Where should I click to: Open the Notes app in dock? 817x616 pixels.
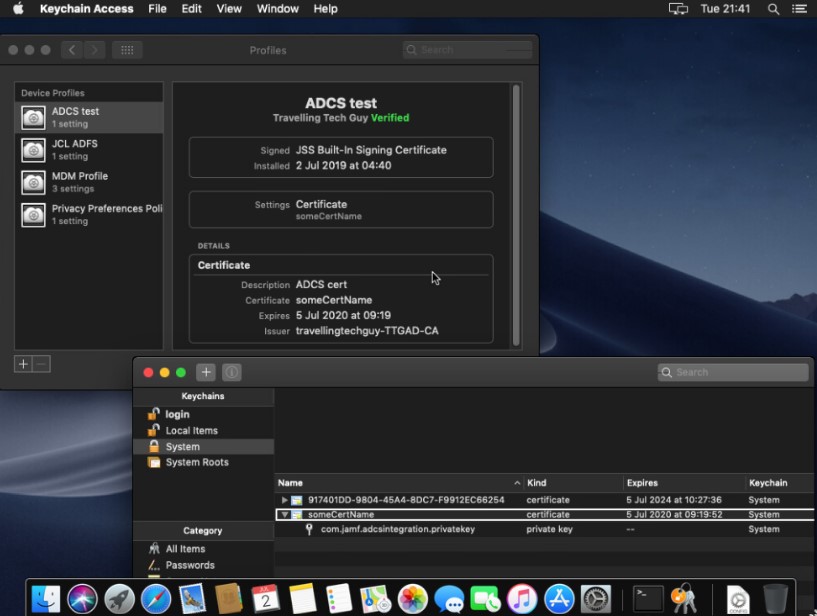click(302, 599)
